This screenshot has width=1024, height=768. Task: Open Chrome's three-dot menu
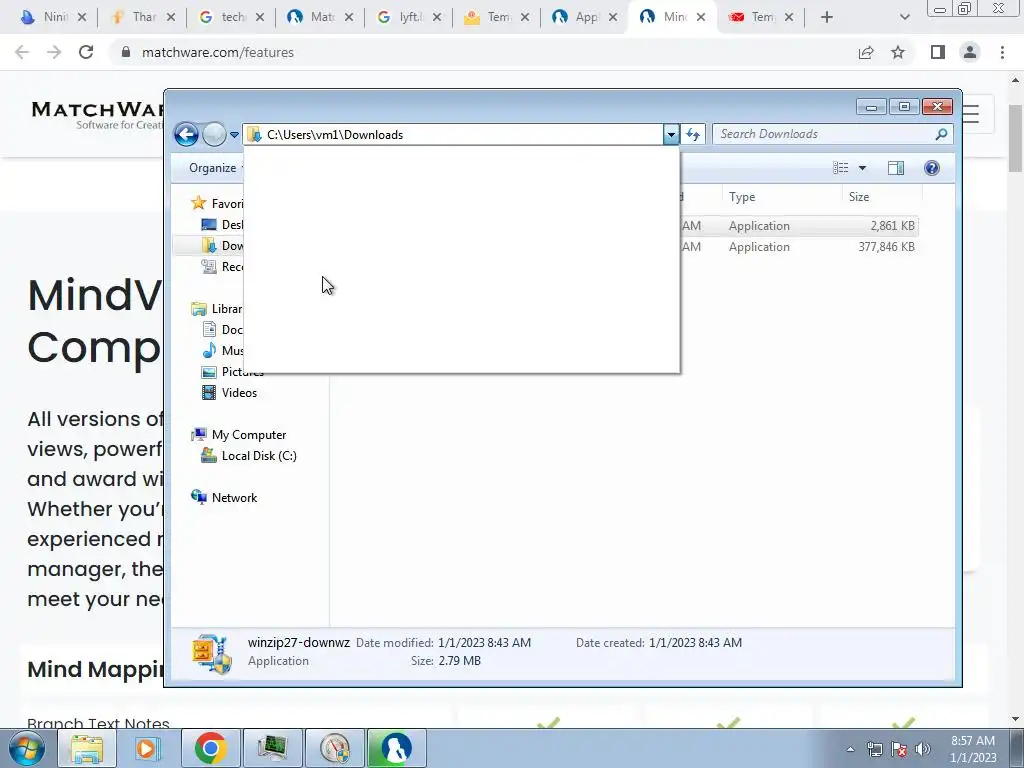click(x=1002, y=52)
